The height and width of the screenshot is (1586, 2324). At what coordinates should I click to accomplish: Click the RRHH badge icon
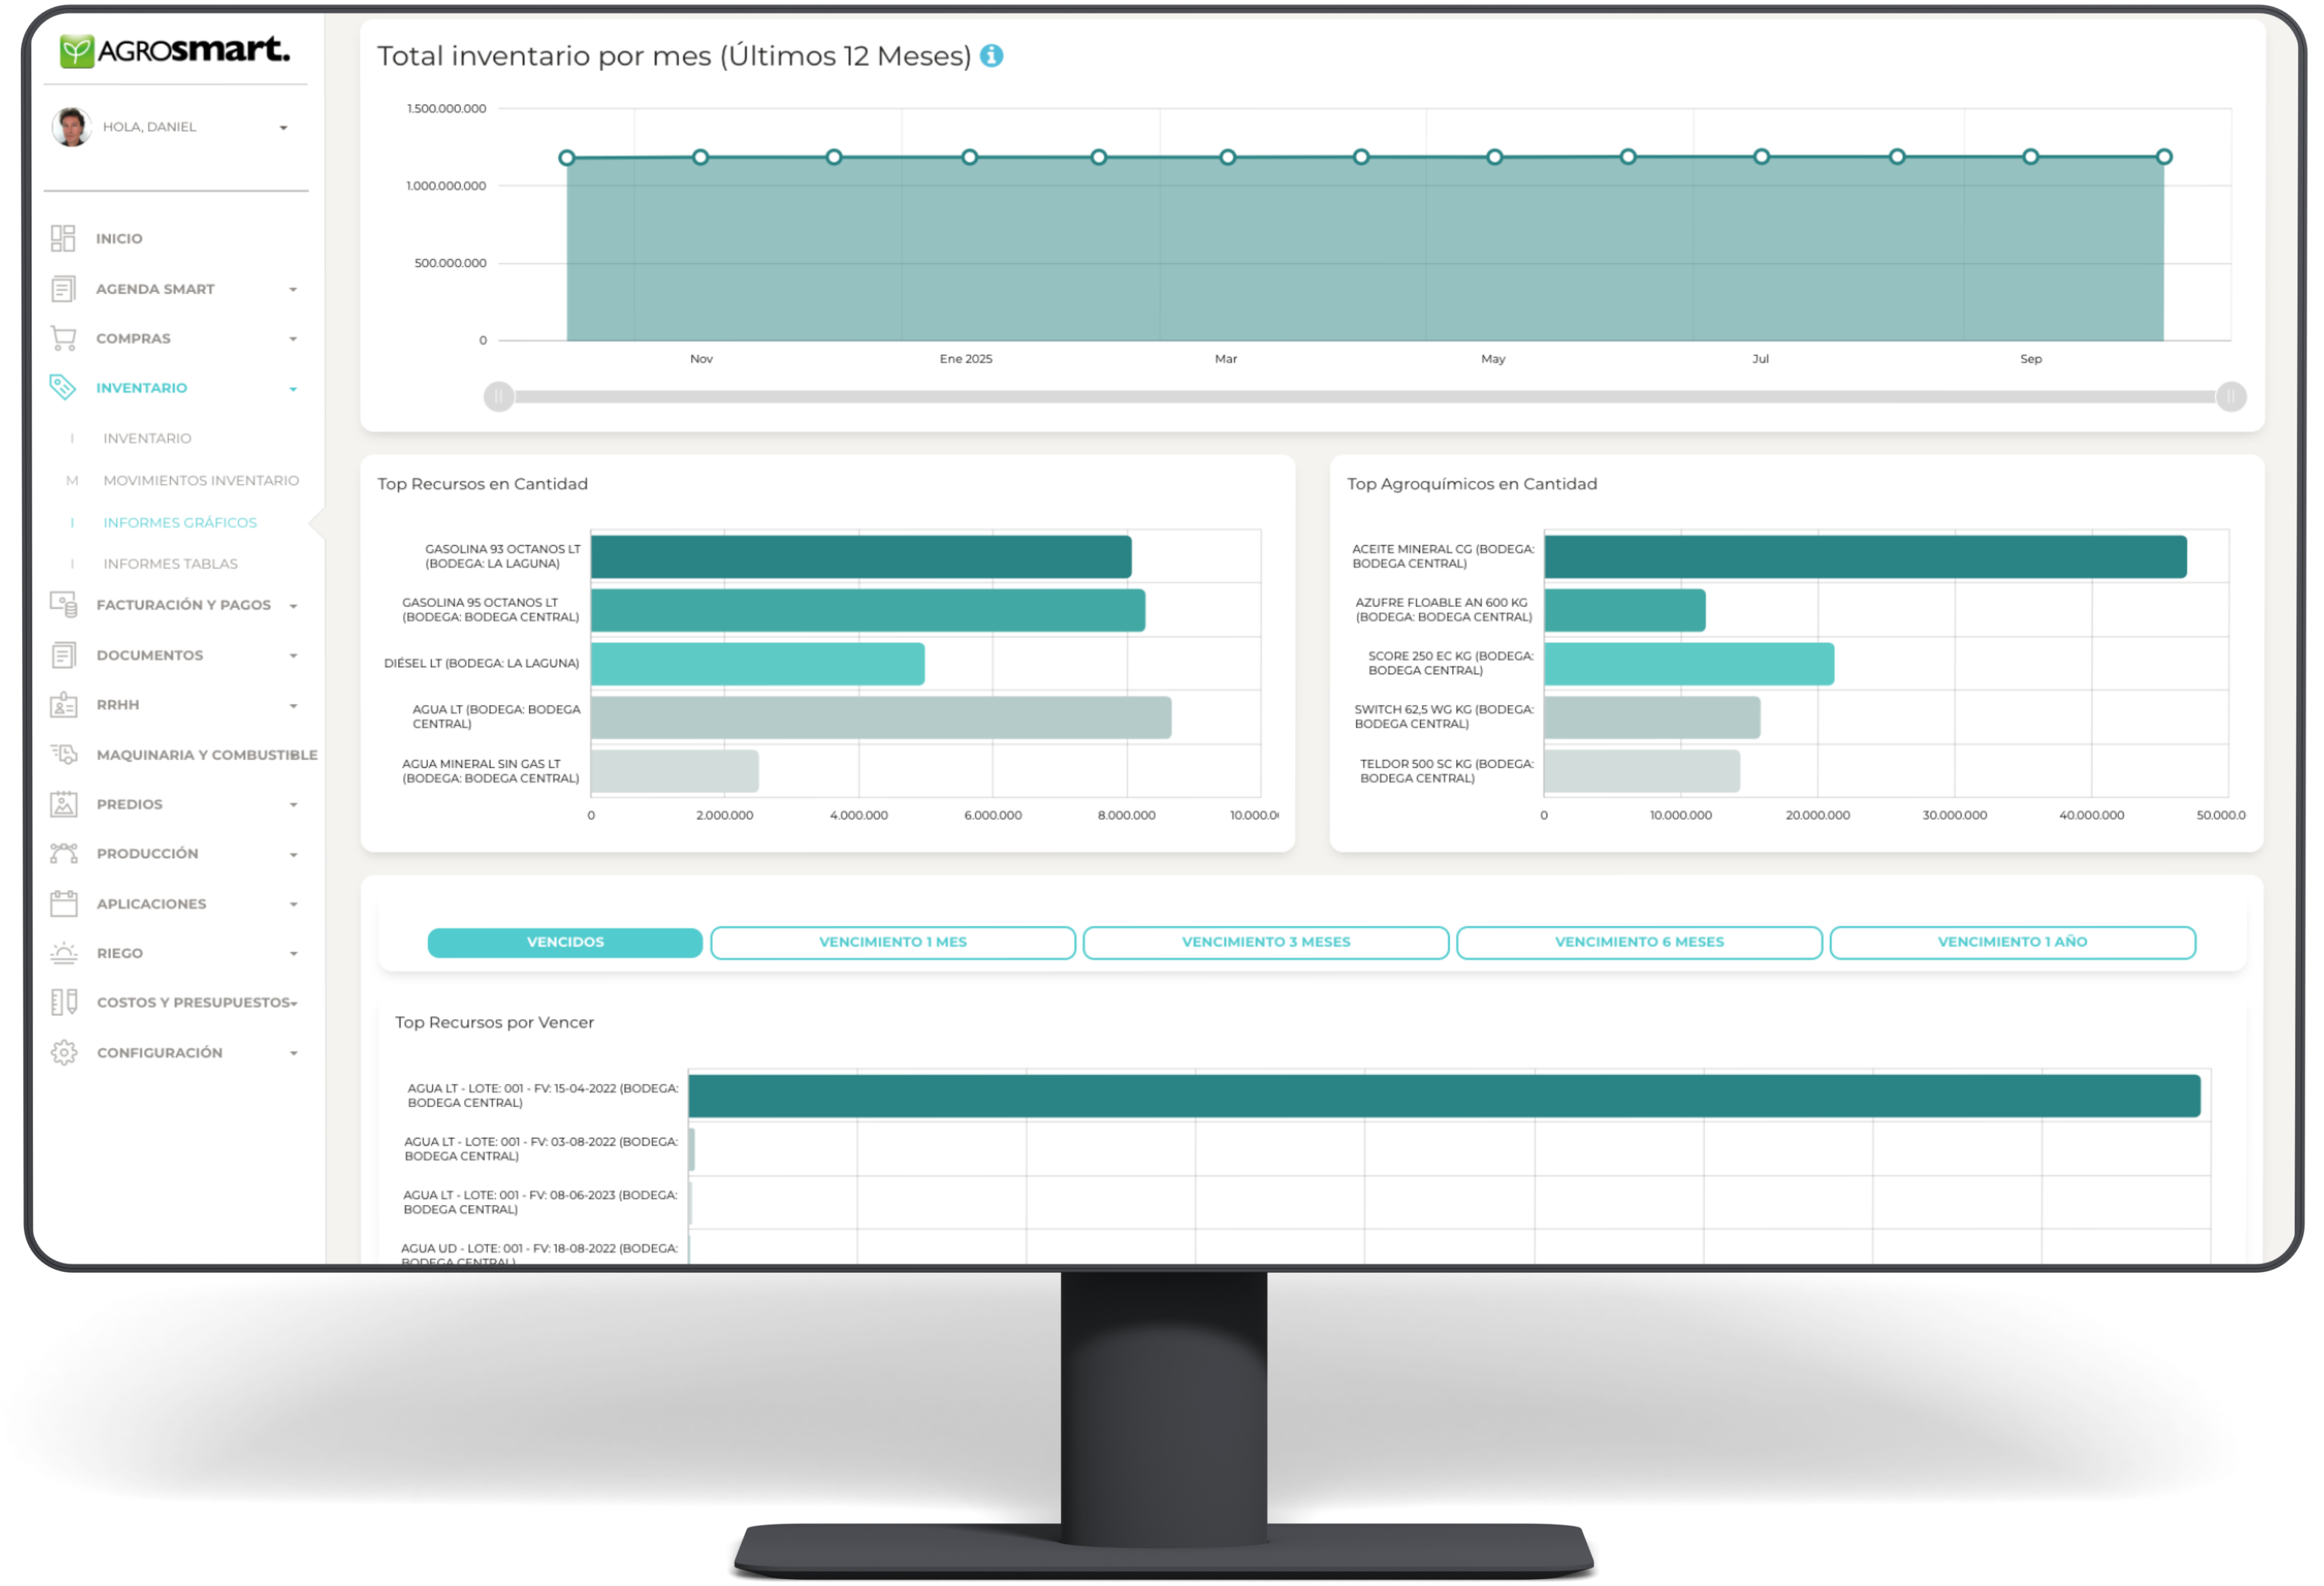(63, 705)
